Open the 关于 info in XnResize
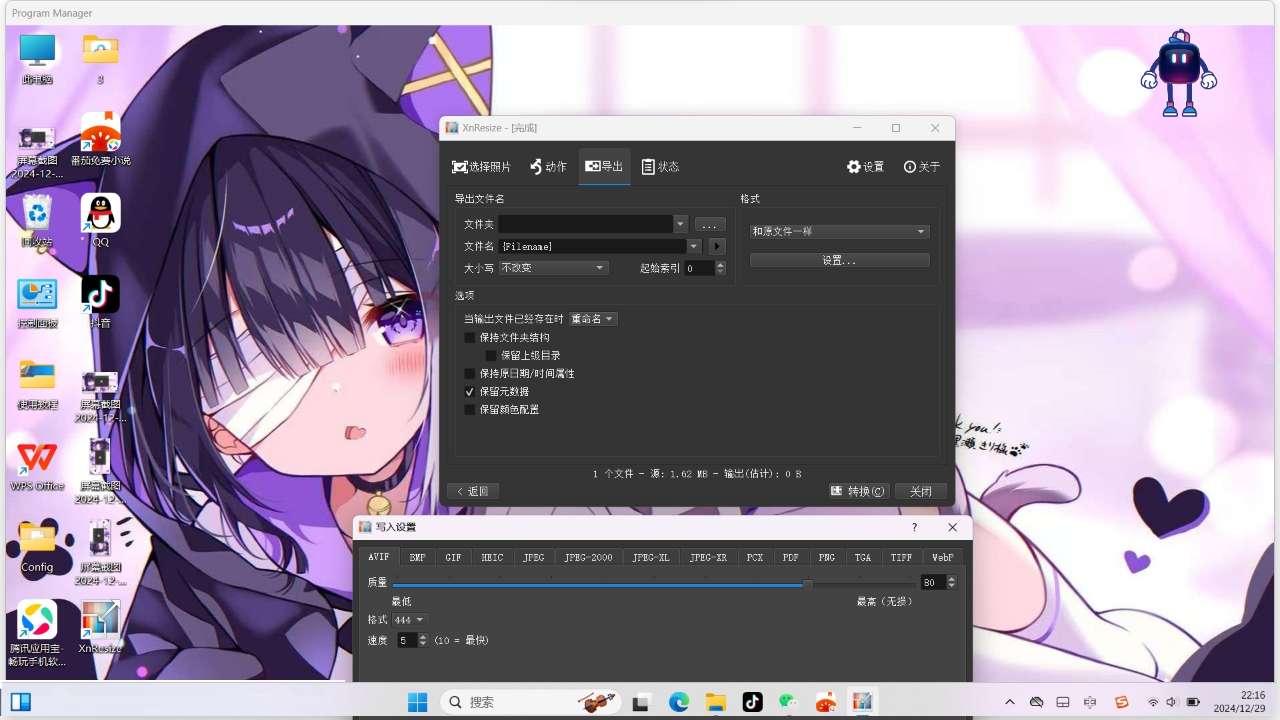The width and height of the screenshot is (1280, 720). [921, 167]
